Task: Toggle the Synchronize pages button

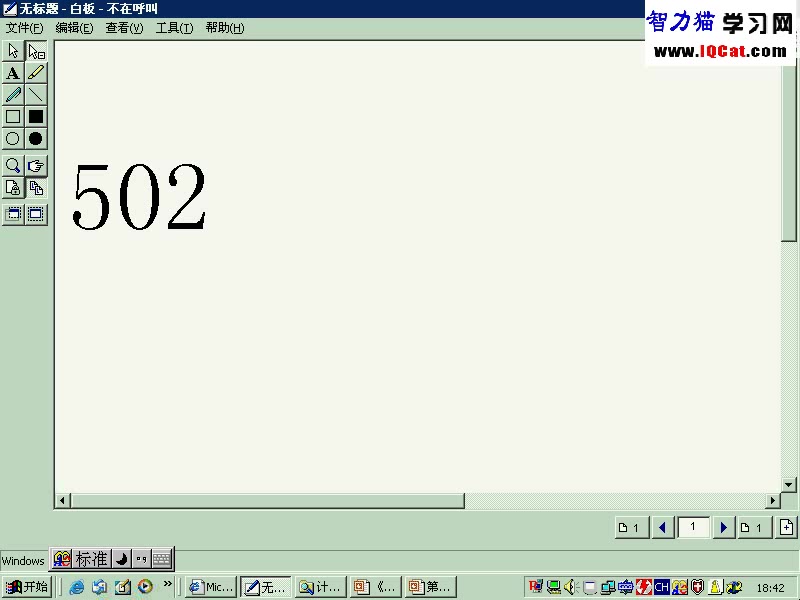Action: click(36, 188)
